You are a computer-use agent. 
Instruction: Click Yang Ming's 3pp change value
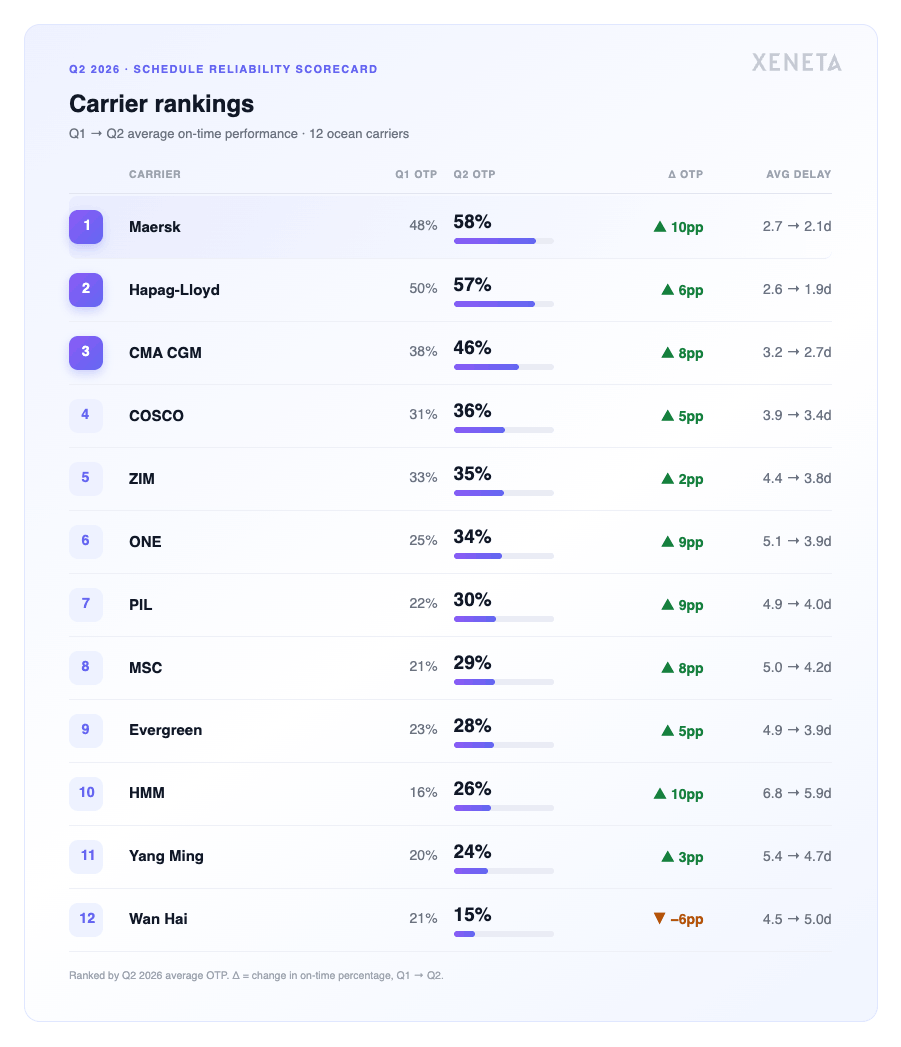pyautogui.click(x=691, y=857)
